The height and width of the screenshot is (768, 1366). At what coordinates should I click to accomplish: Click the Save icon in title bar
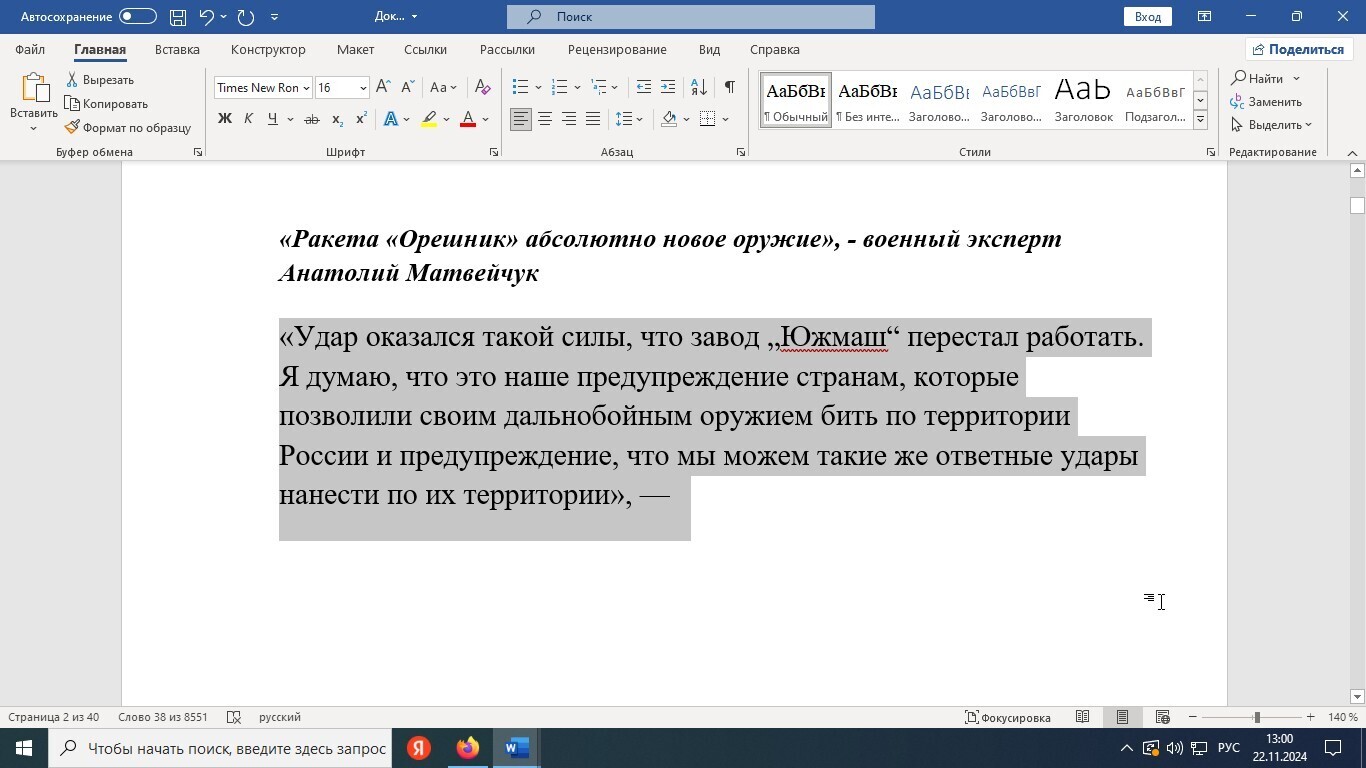point(177,16)
